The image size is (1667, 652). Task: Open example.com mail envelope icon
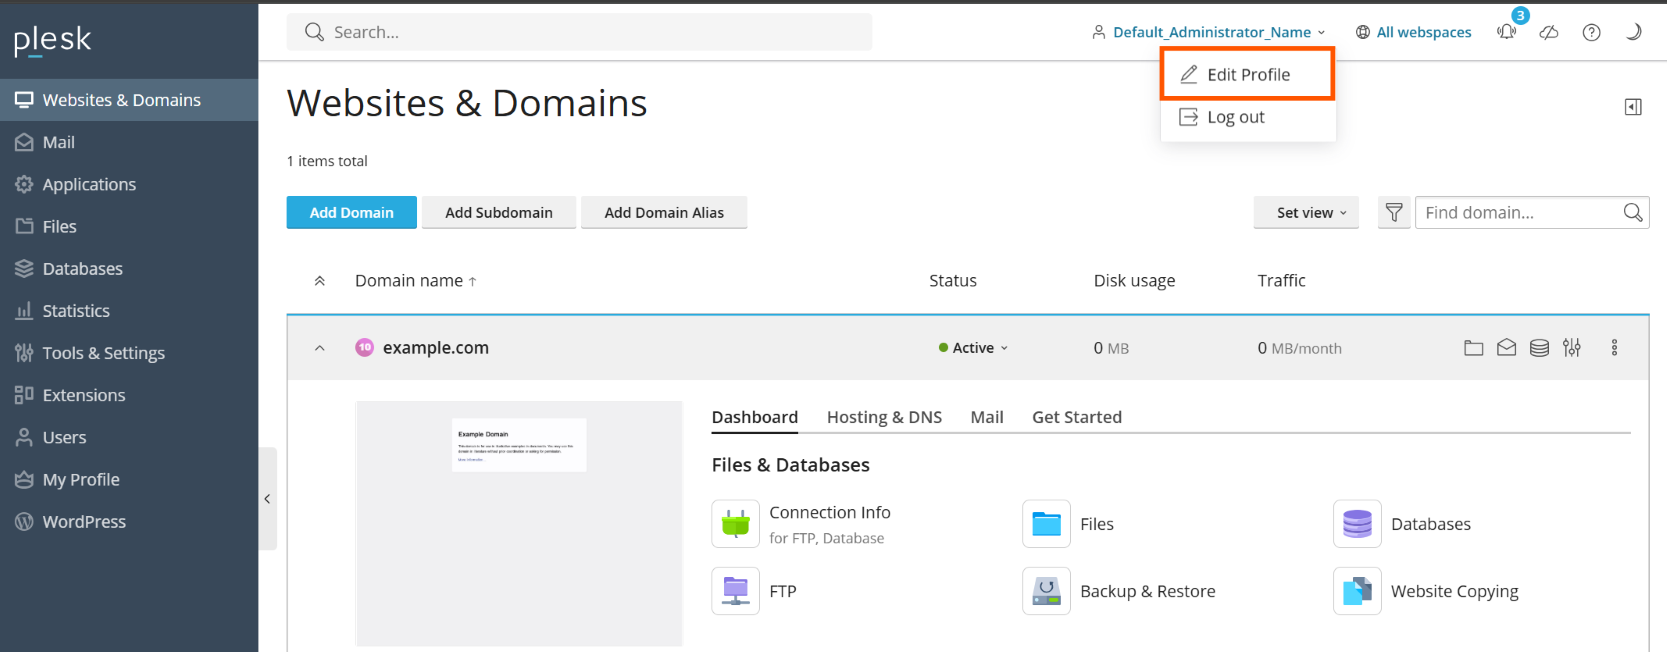coord(1506,348)
